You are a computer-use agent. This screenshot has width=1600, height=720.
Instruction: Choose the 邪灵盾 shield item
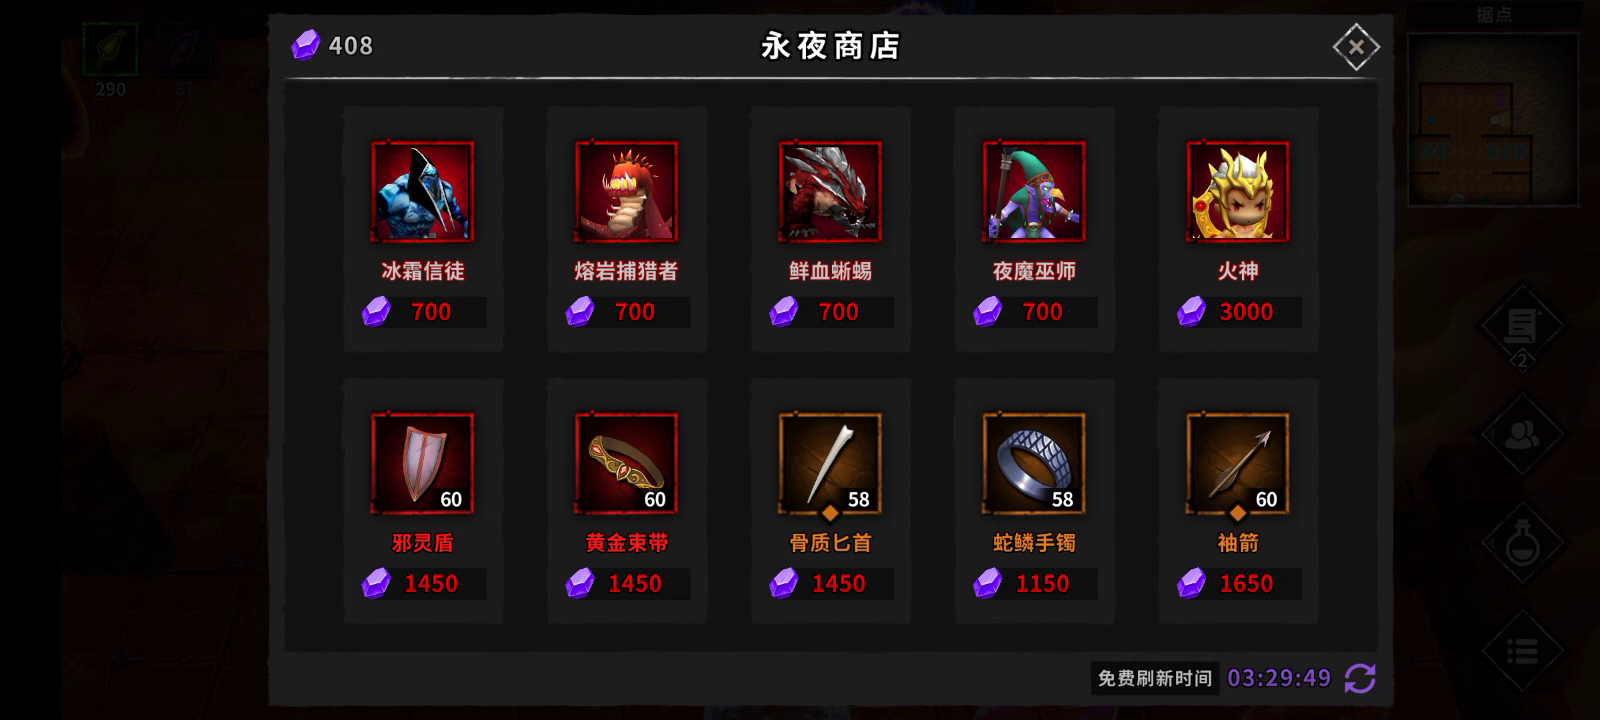click(423, 463)
